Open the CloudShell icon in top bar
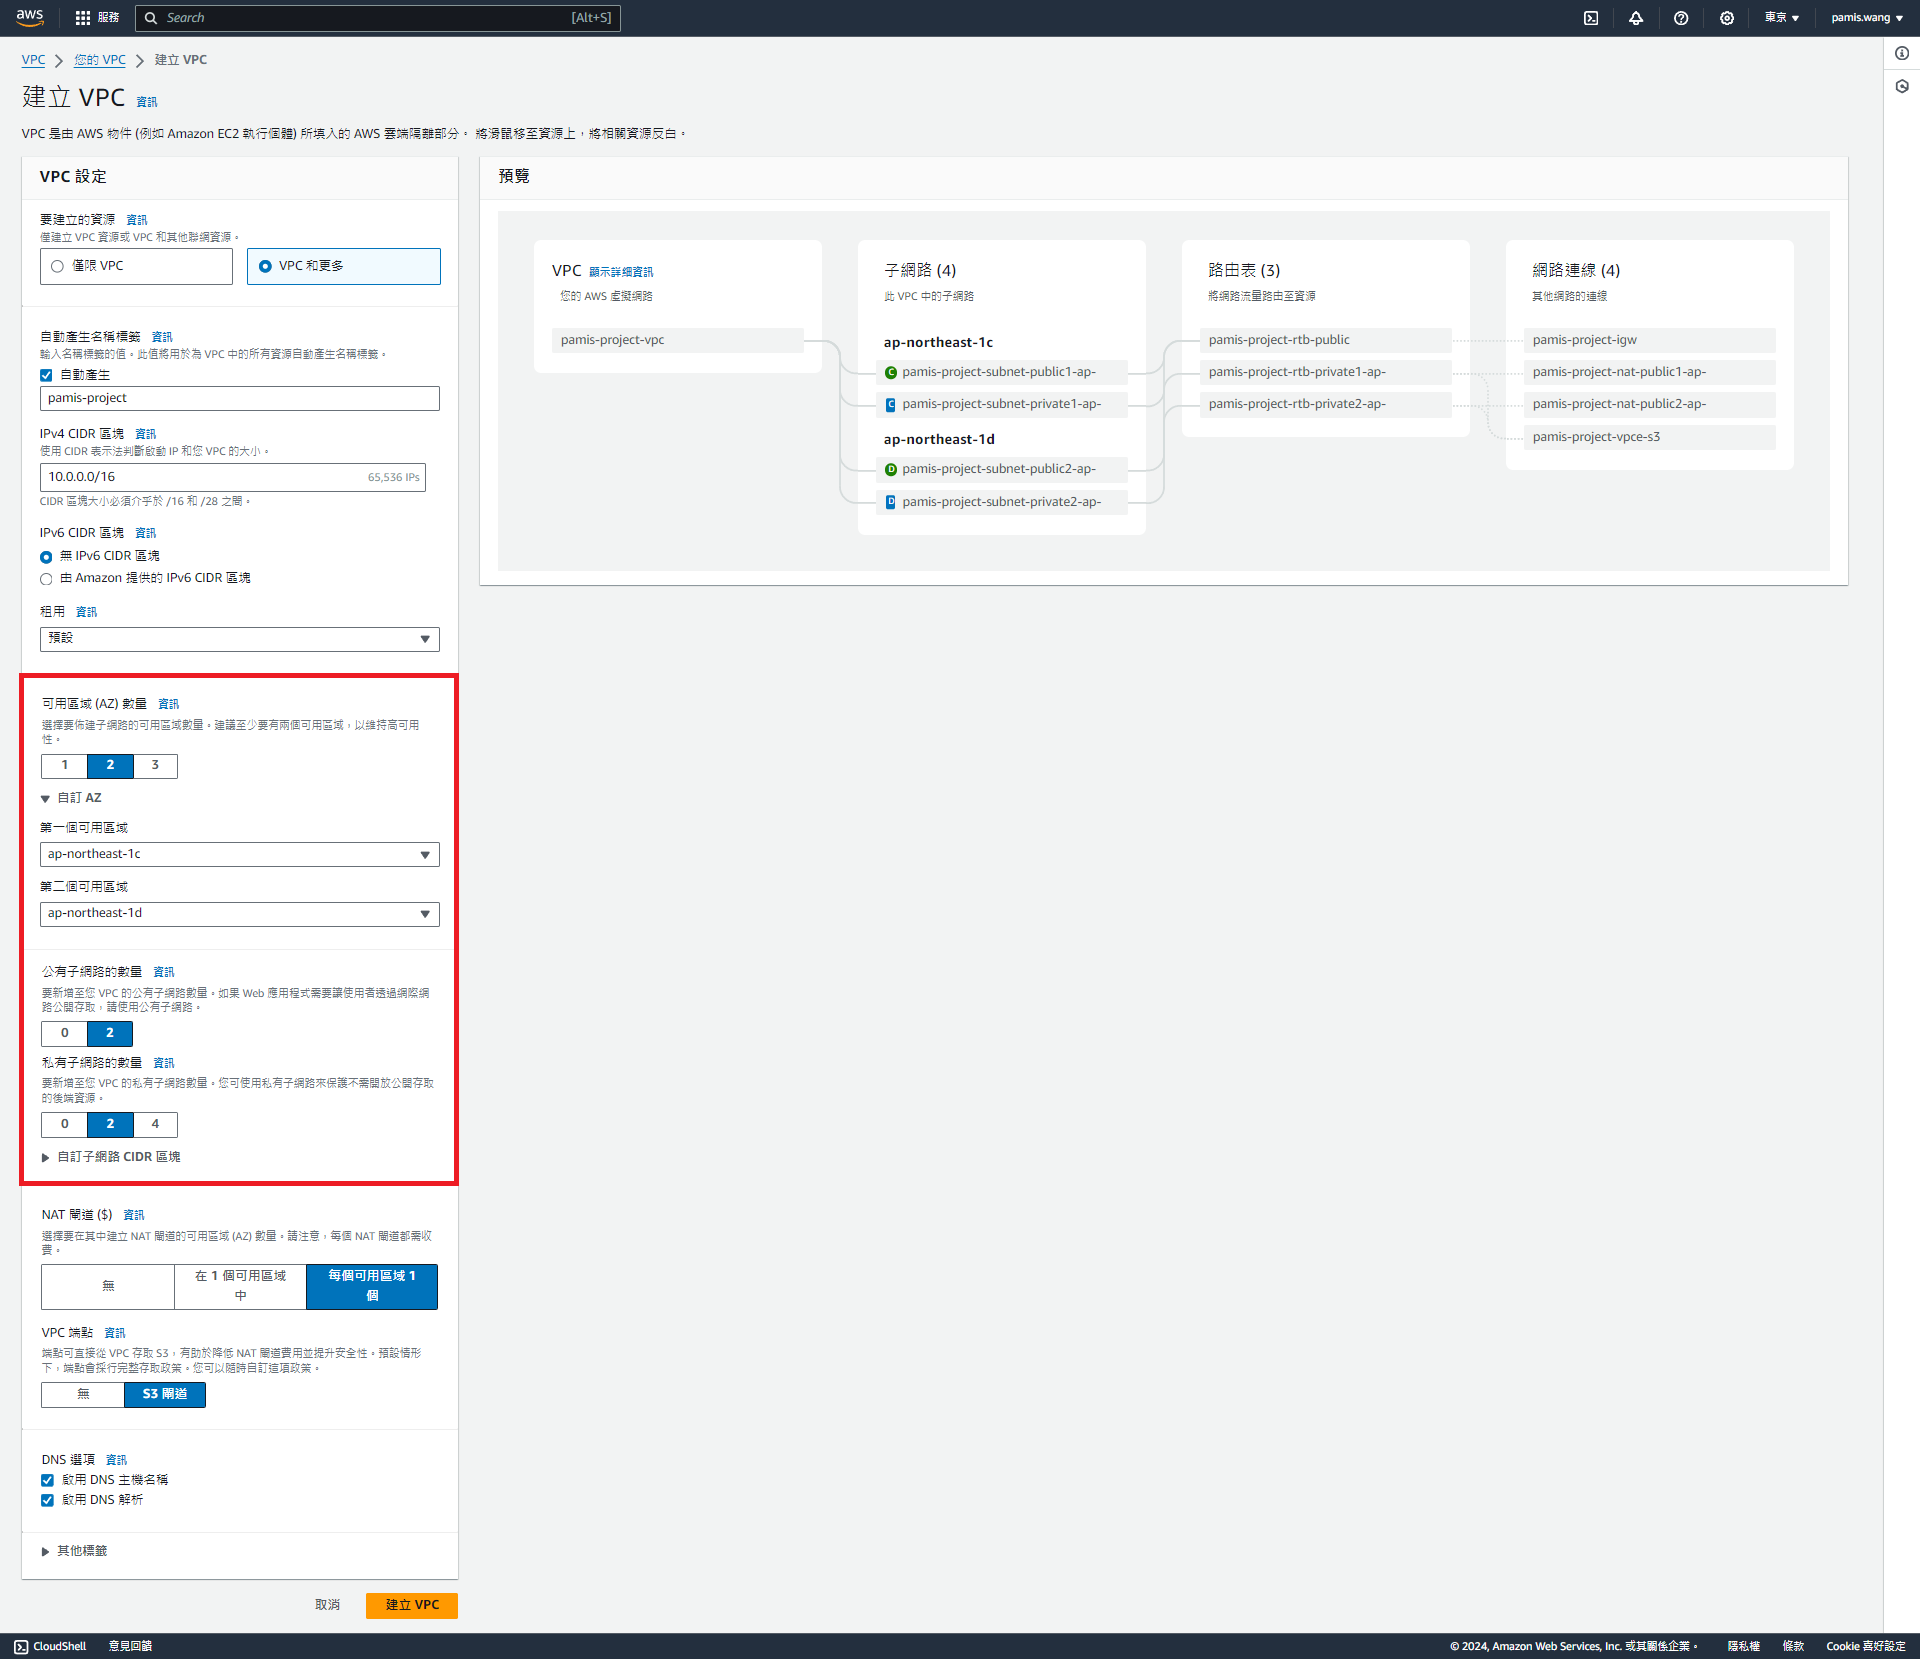The width and height of the screenshot is (1920, 1660). coord(1591,18)
